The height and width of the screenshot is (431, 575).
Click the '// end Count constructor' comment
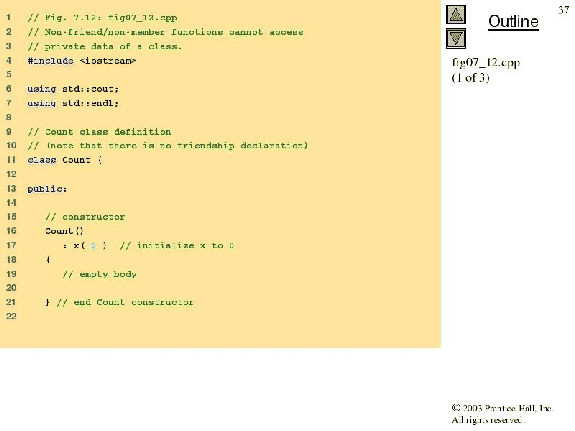click(x=125, y=302)
